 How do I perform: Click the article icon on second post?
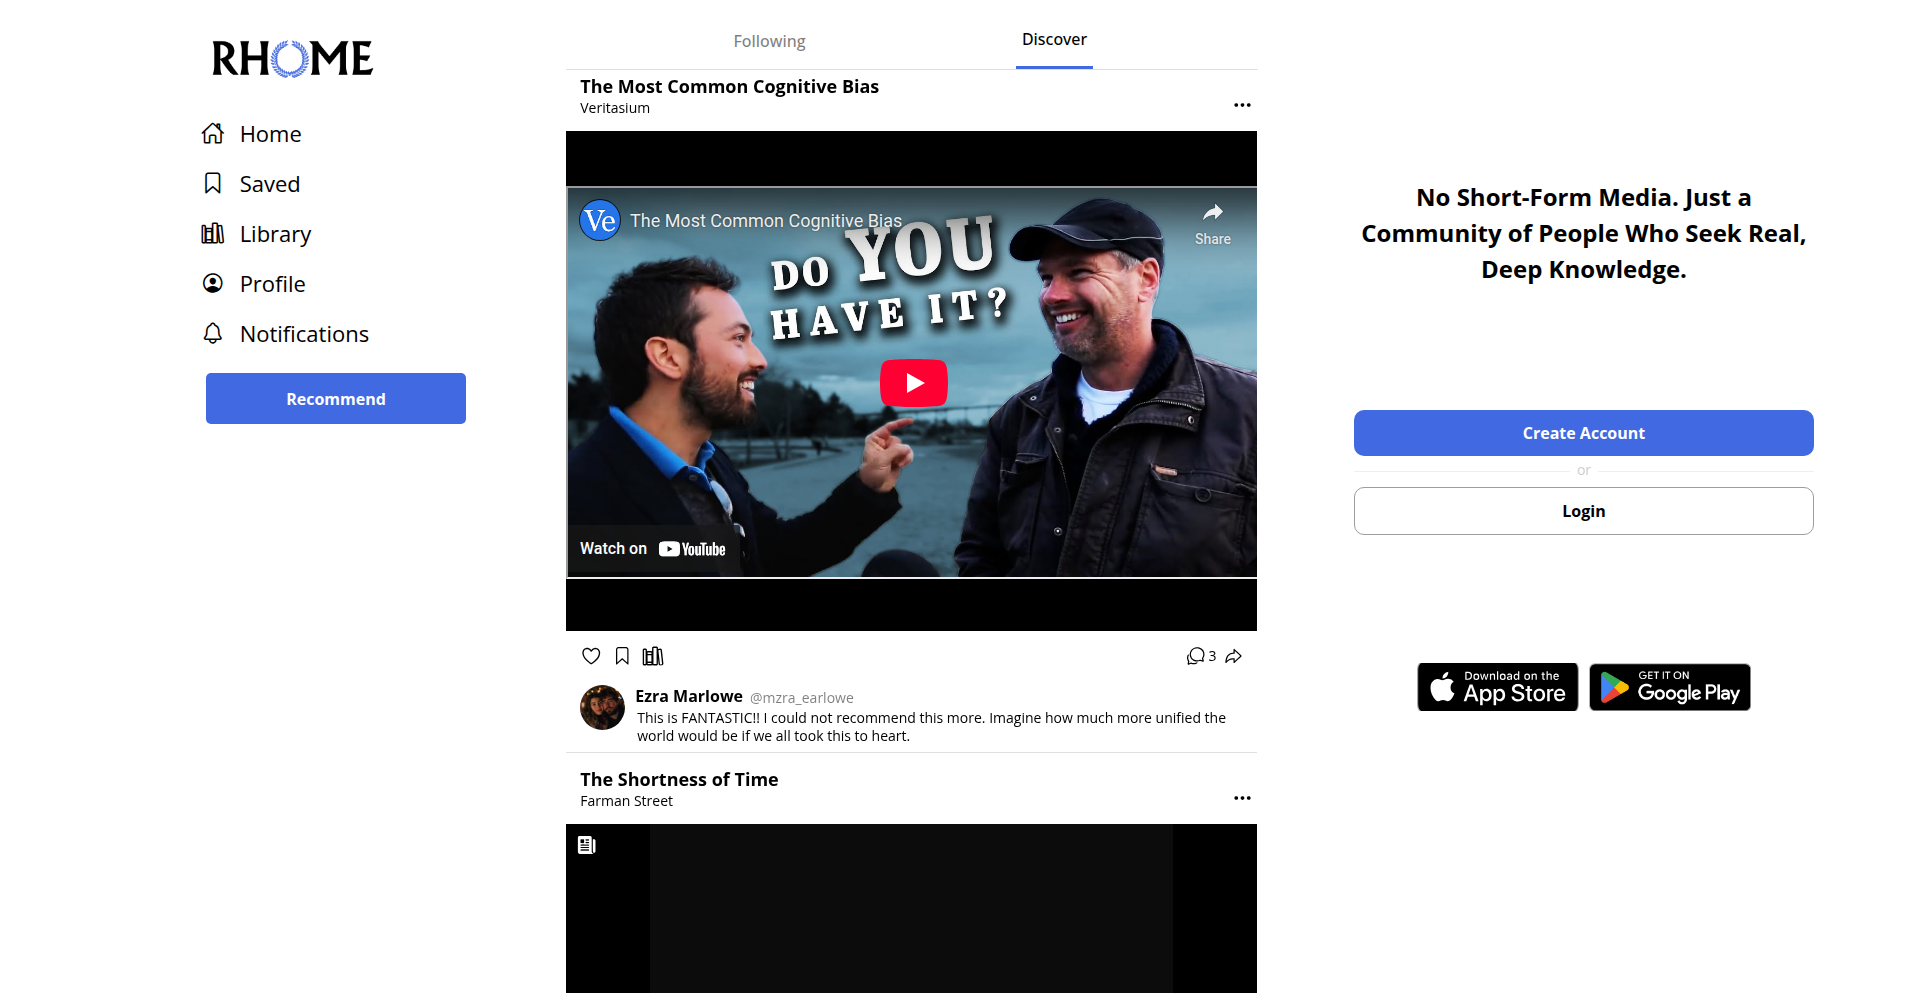tap(587, 845)
